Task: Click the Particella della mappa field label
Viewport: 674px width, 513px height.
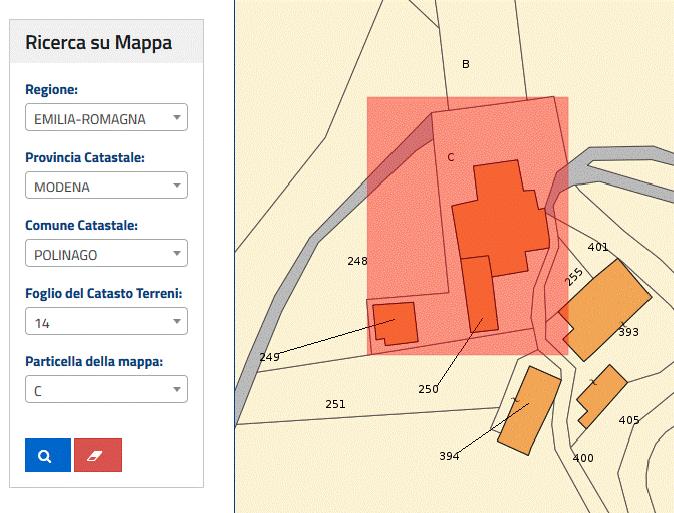Action: 94,361
